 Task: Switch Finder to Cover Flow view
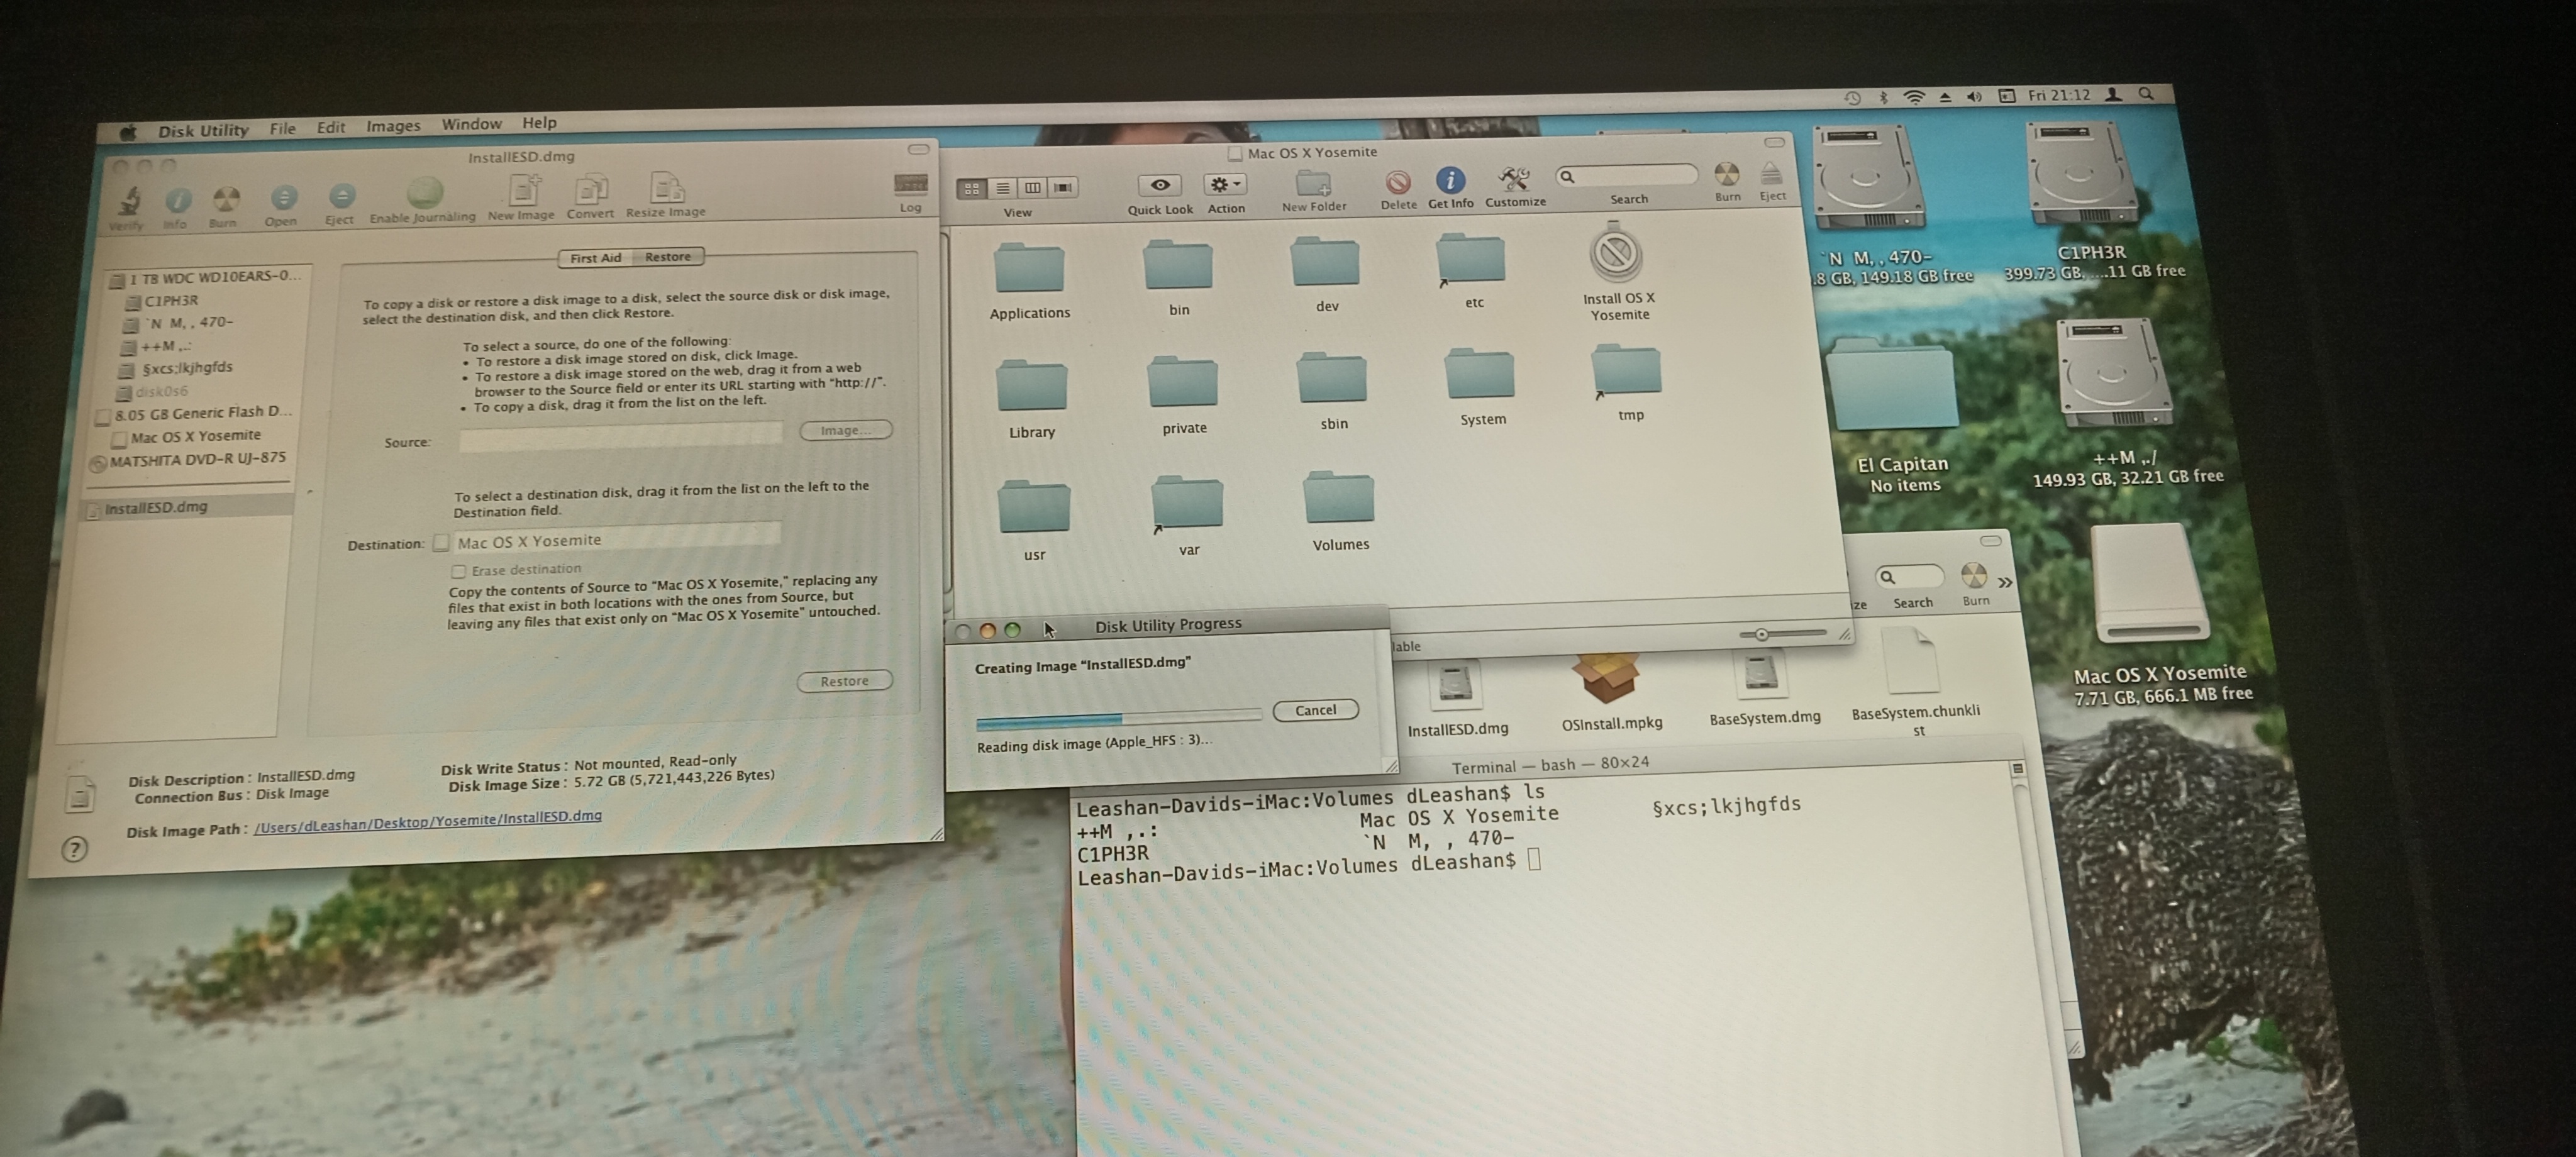pos(1063,187)
